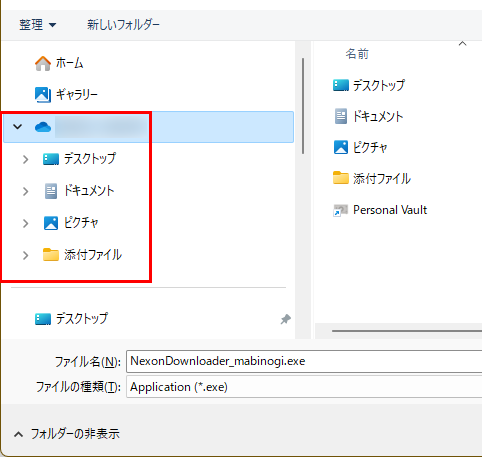Viewport: 482px width, 457px height.
Task: Select ピクチャ in the navigation tree
Action: (81, 223)
